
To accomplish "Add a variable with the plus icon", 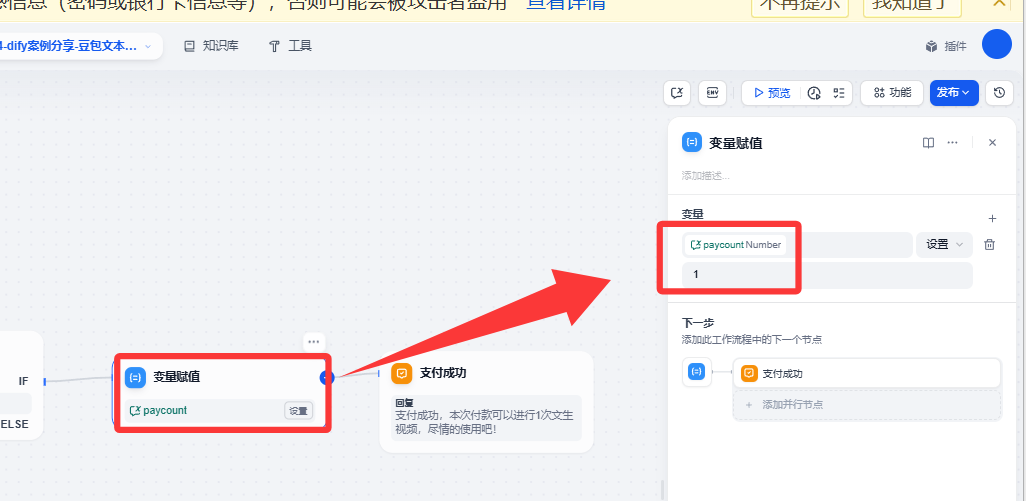I will click(x=992, y=218).
